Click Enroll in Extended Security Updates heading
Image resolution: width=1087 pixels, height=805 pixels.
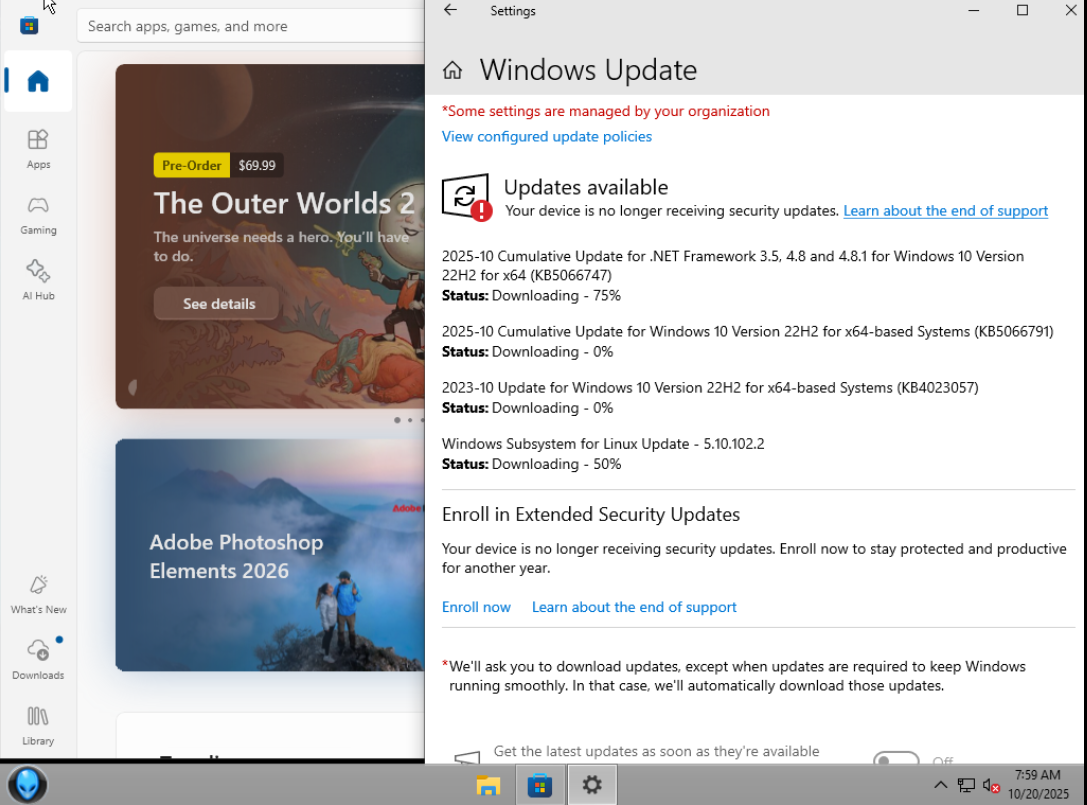tap(591, 514)
